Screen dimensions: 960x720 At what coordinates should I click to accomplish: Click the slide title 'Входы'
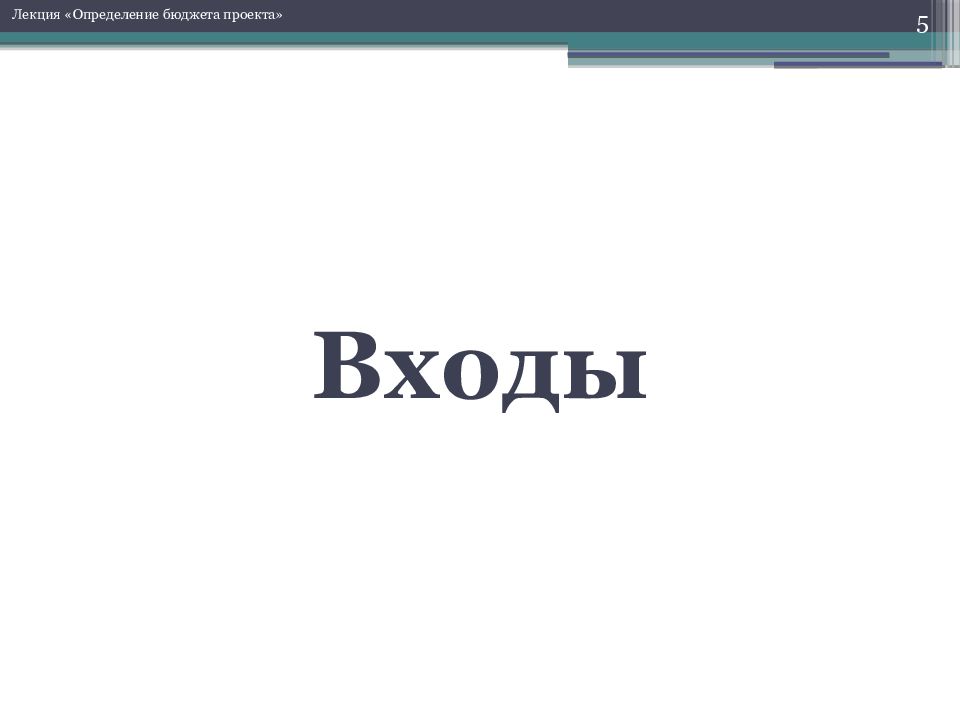480,370
